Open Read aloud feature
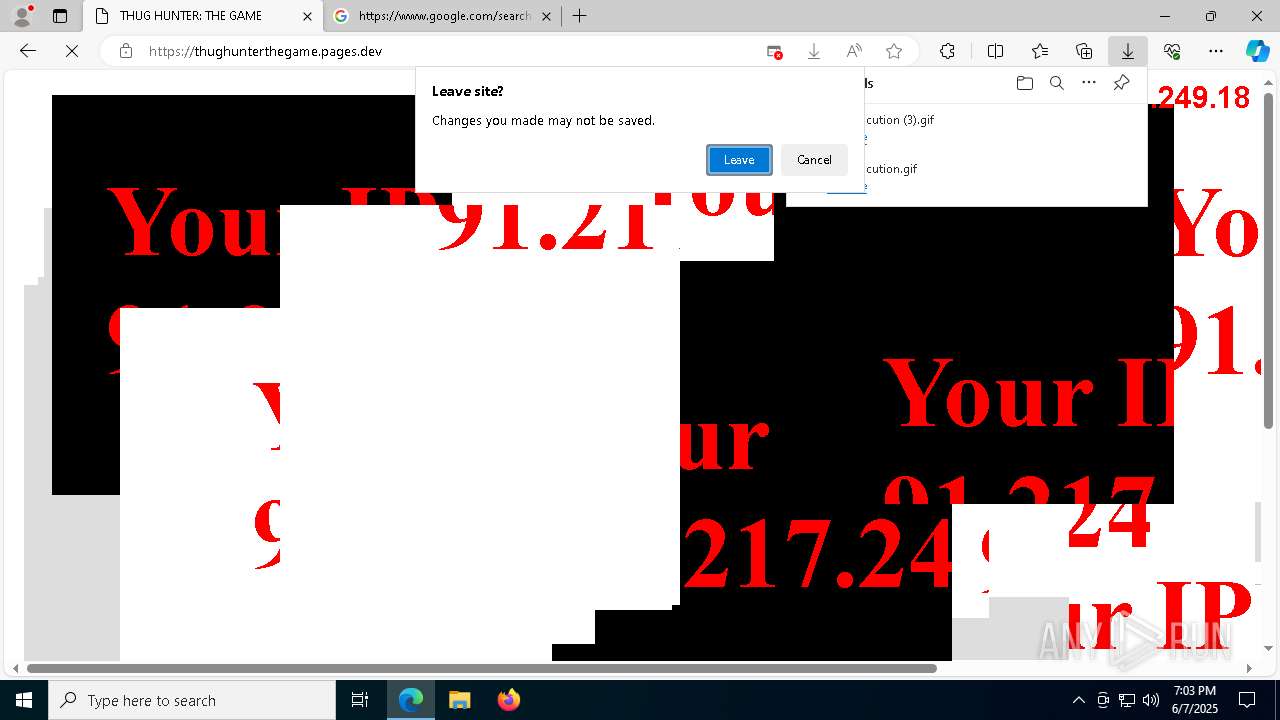The image size is (1280, 720). (x=854, y=51)
